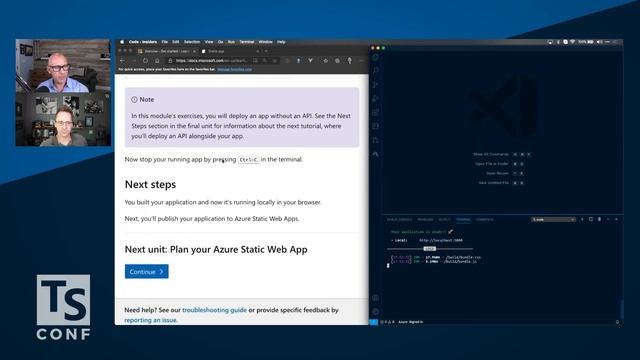
Task: Kill terminal with trash icon
Action: click(599, 220)
